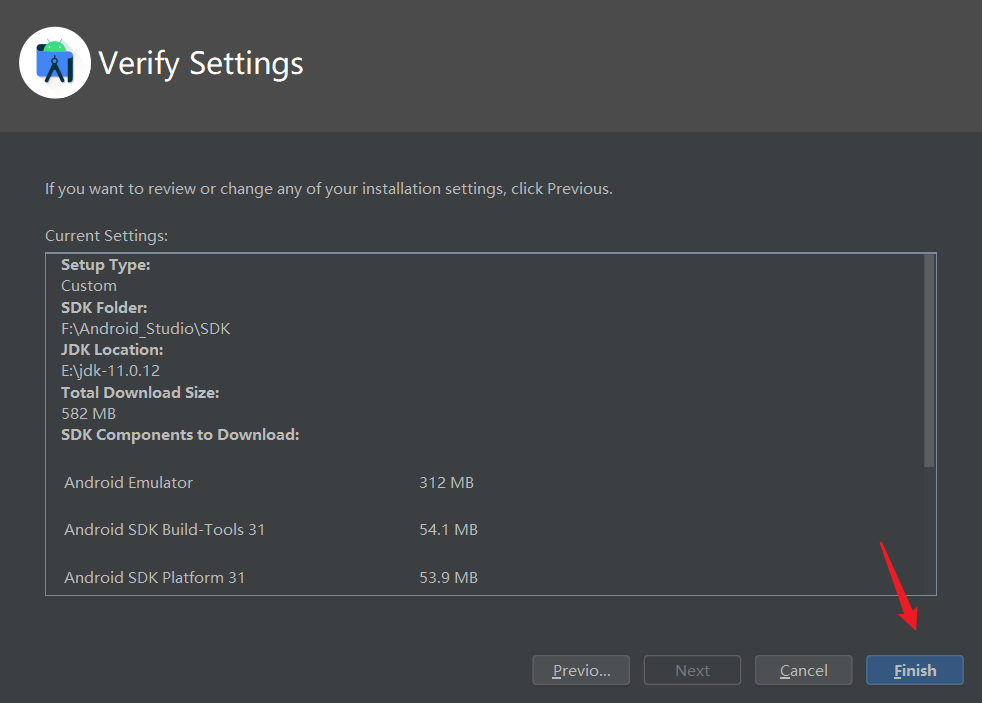Screen dimensions: 982x703
Task: Select the Android Emulator list entry
Action: [128, 482]
